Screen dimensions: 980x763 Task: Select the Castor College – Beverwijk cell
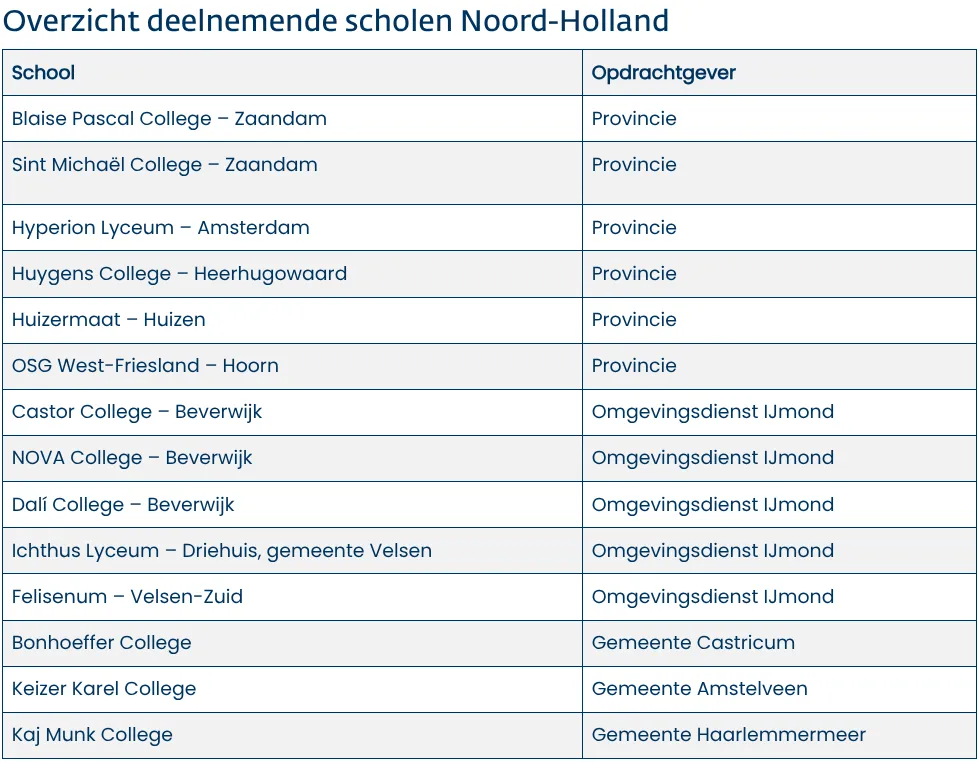(137, 412)
